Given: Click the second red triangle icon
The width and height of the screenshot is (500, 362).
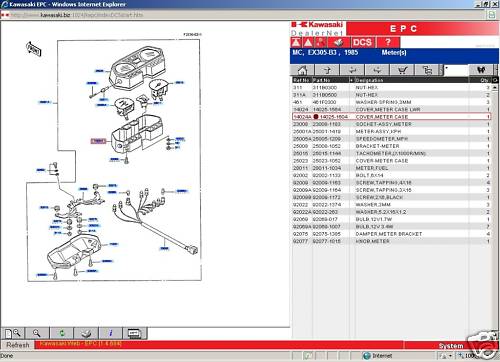Looking at the screenshot, I should pos(308,42).
